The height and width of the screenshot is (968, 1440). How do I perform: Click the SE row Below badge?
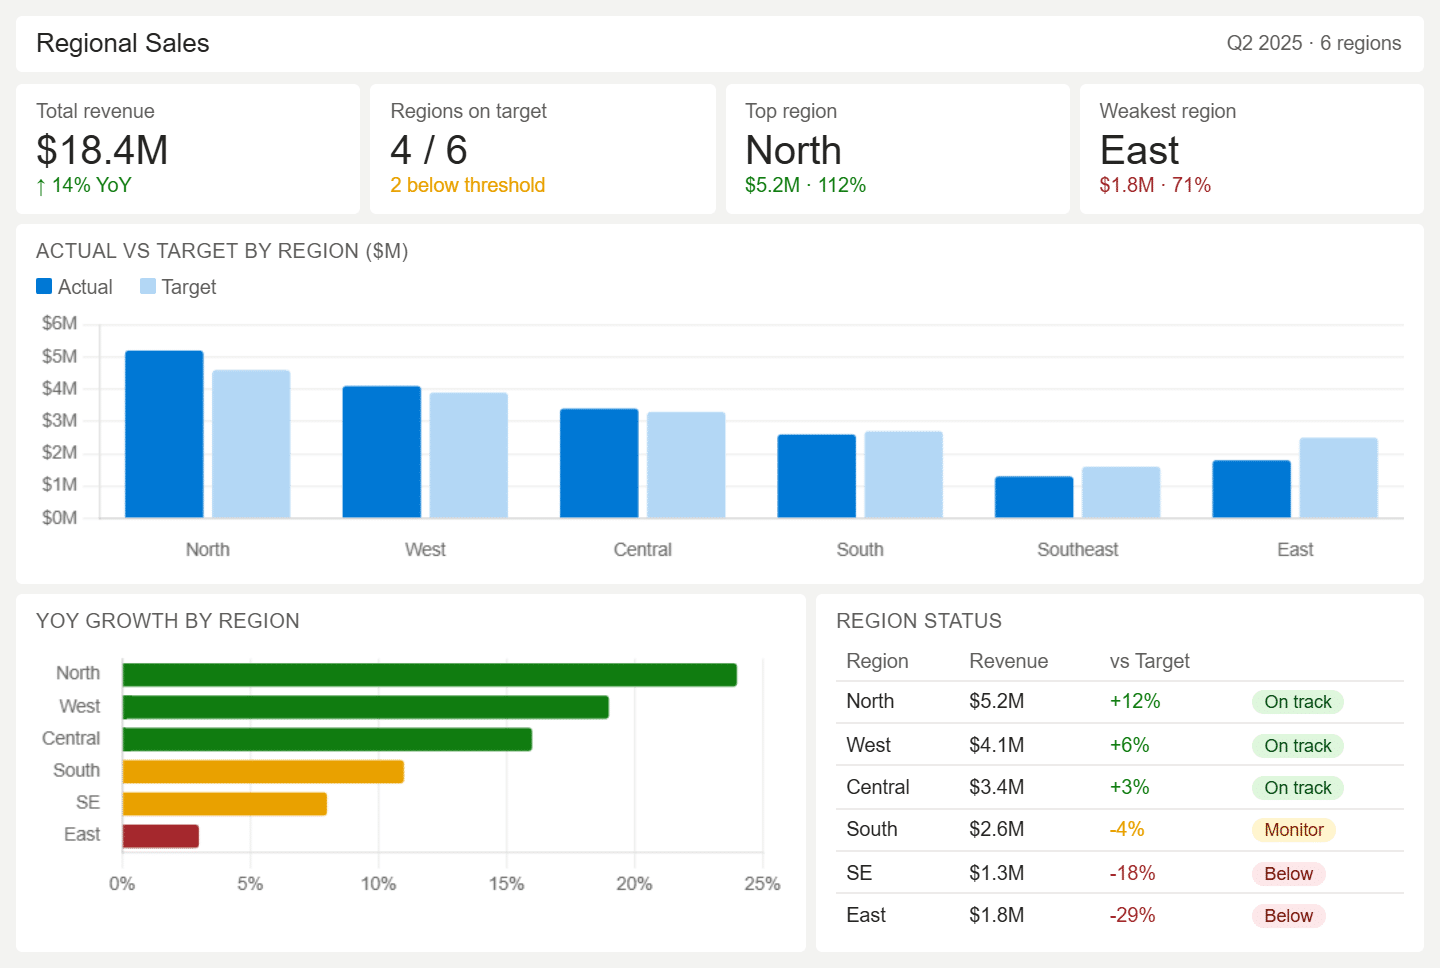click(1288, 874)
